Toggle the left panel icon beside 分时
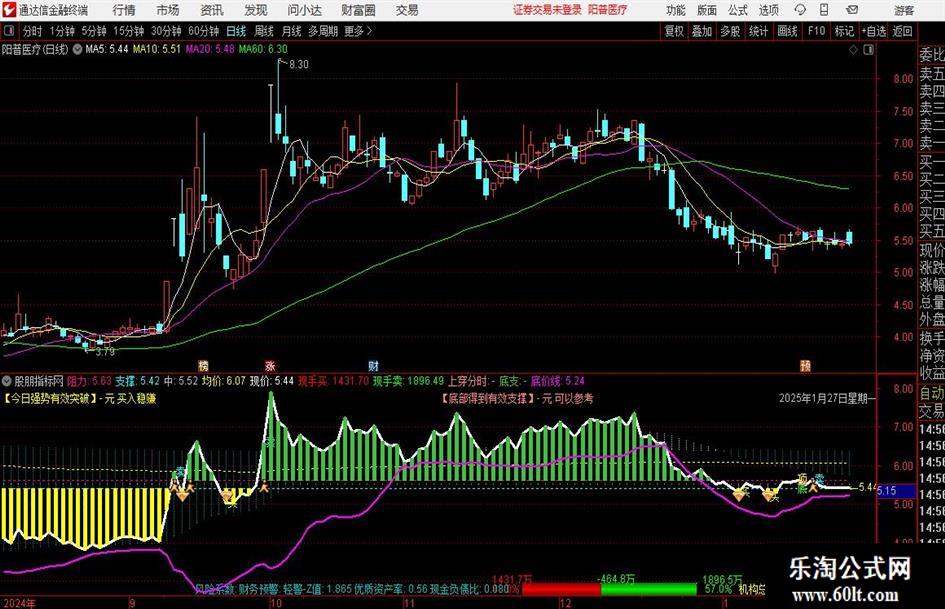The height and width of the screenshot is (609, 945). (10, 31)
